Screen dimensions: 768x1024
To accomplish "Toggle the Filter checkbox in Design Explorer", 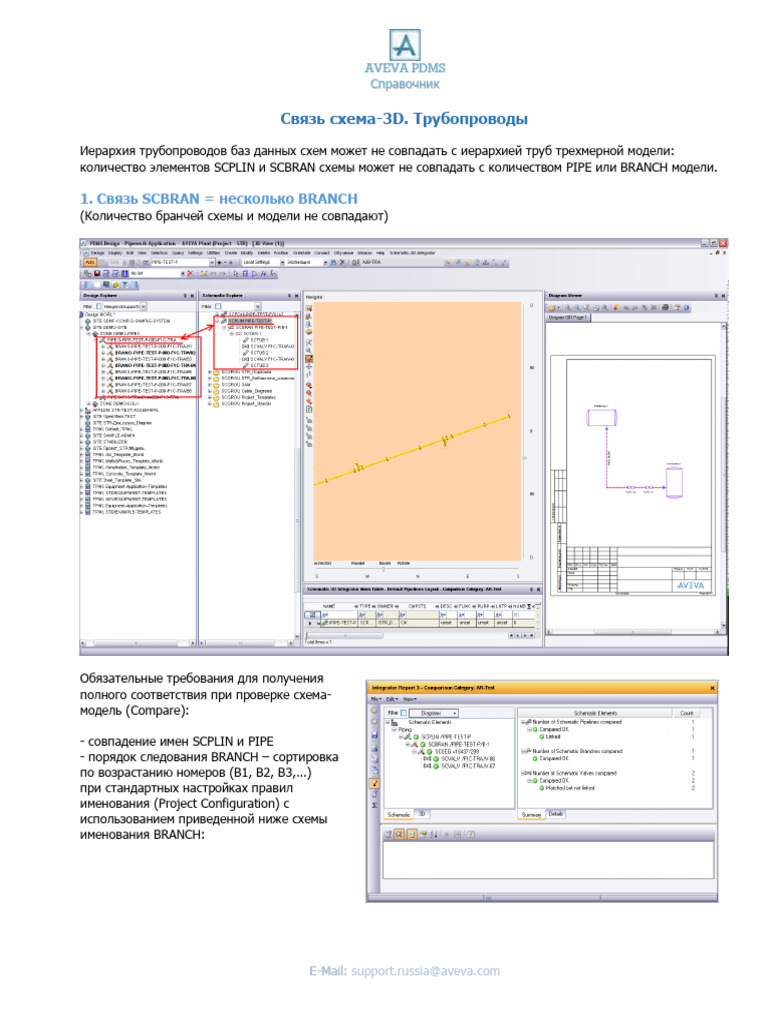I will (x=99, y=306).
